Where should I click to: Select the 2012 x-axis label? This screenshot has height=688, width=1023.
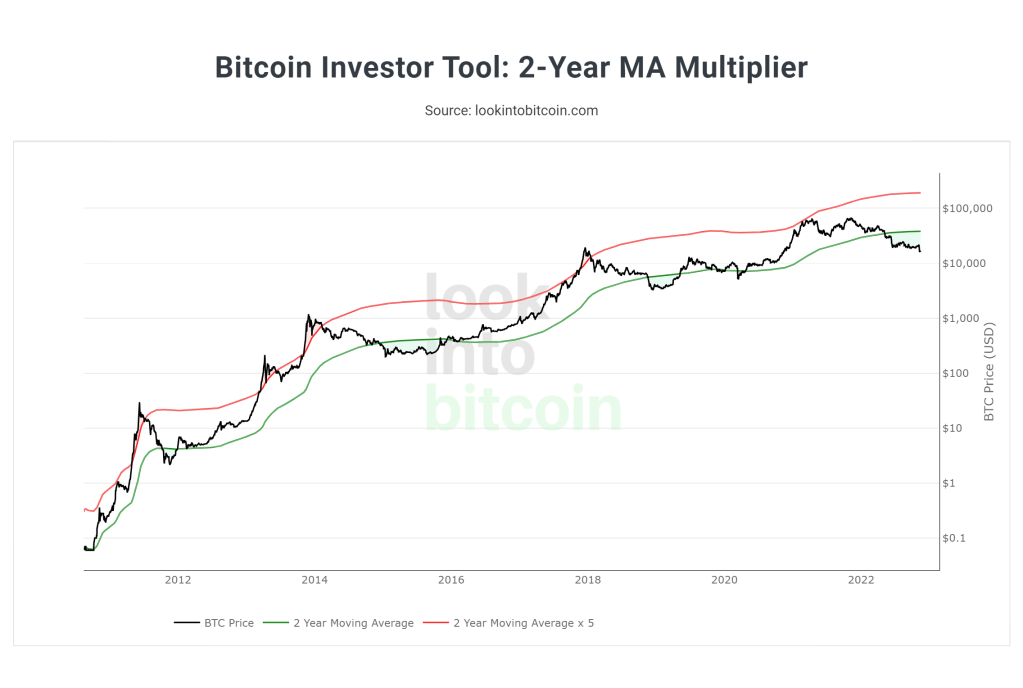pyautogui.click(x=178, y=580)
